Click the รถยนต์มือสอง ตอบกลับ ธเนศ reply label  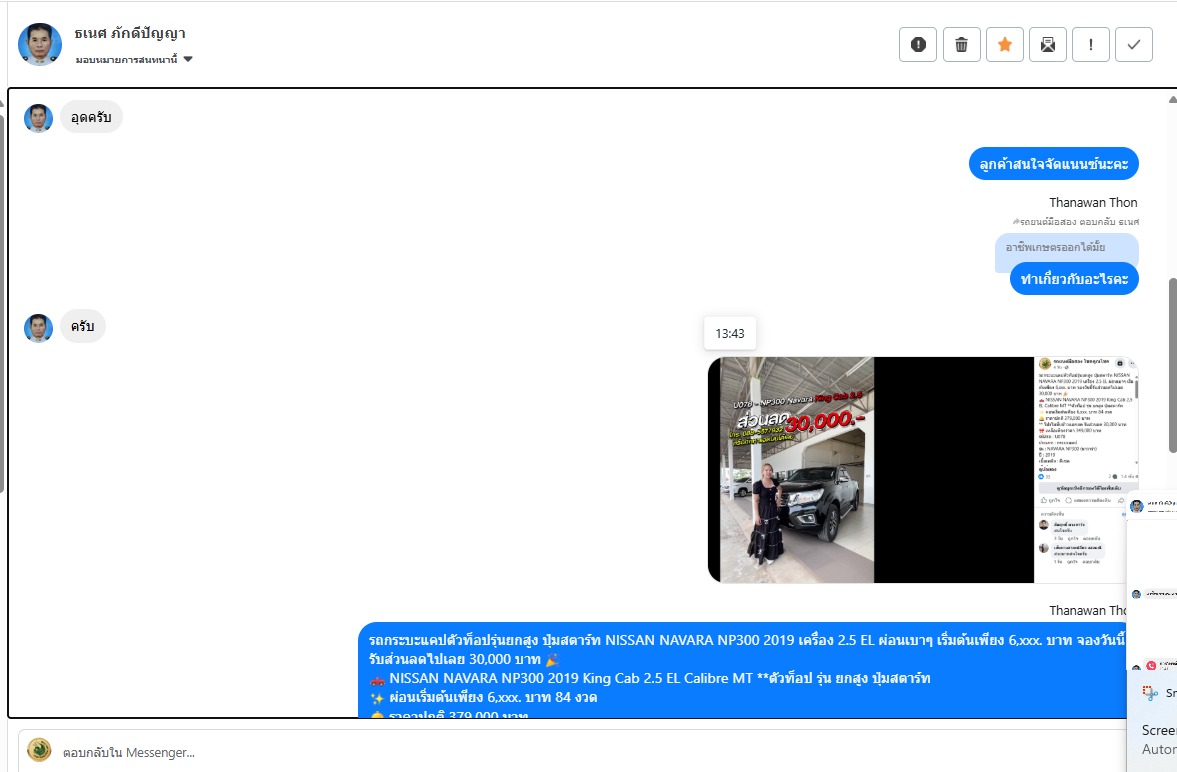point(1075,222)
